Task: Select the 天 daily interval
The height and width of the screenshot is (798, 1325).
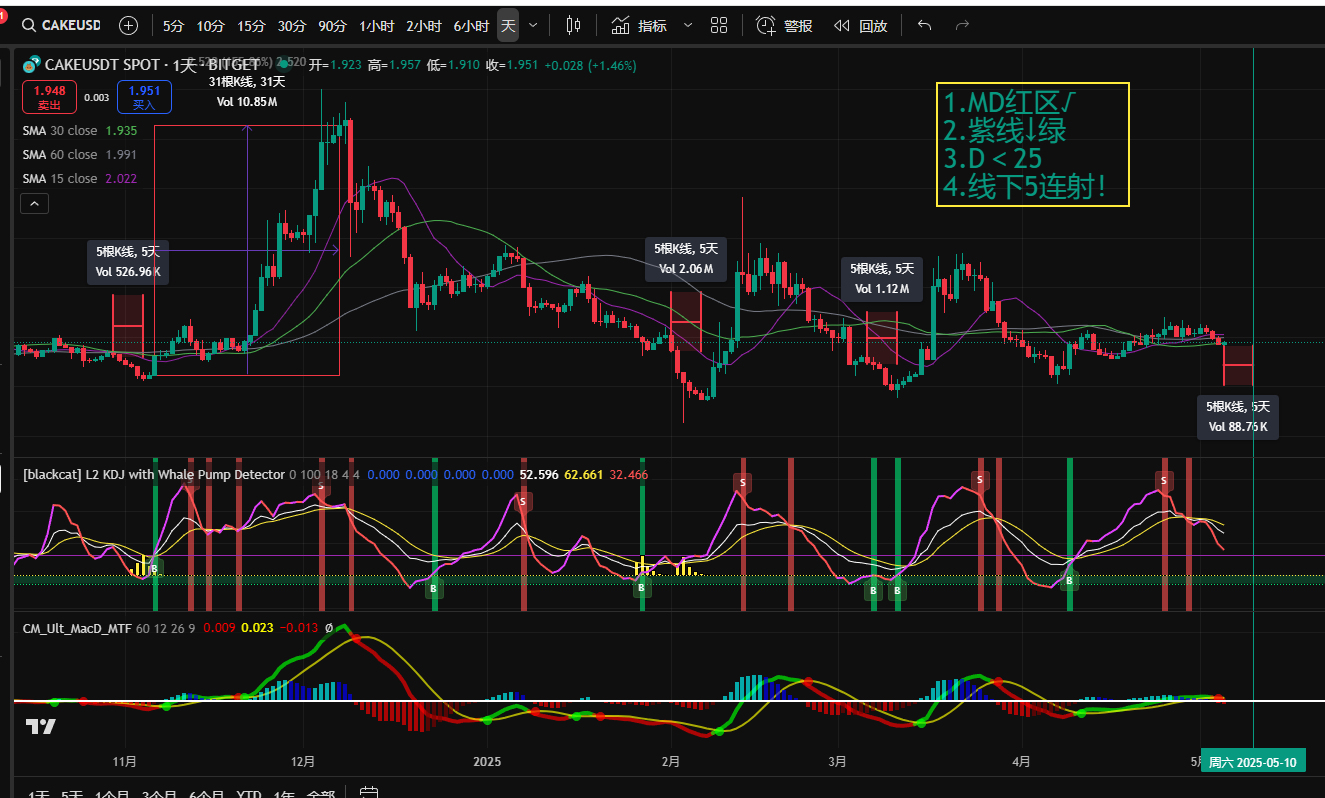Action: (x=508, y=25)
